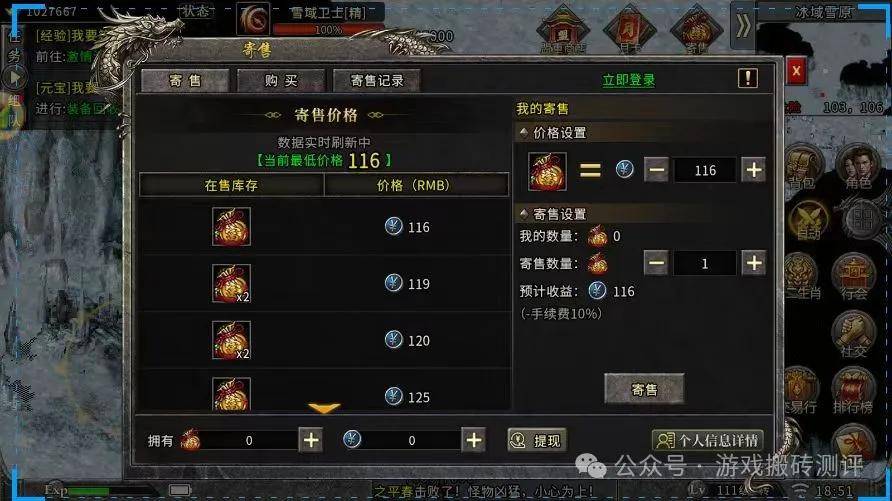Switch to the 寄售记录 tab
The height and width of the screenshot is (501, 892).
(x=377, y=81)
